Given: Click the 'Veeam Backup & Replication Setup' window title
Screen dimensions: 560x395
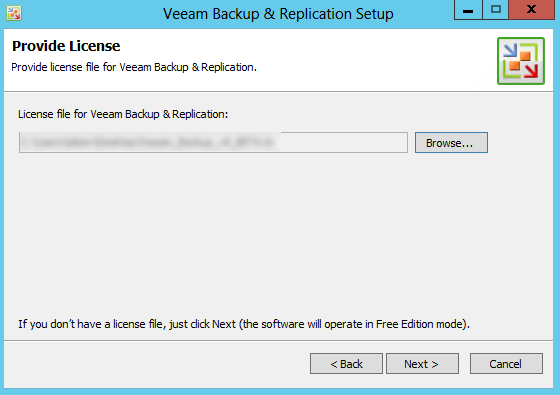Looking at the screenshot, I should (x=278, y=14).
